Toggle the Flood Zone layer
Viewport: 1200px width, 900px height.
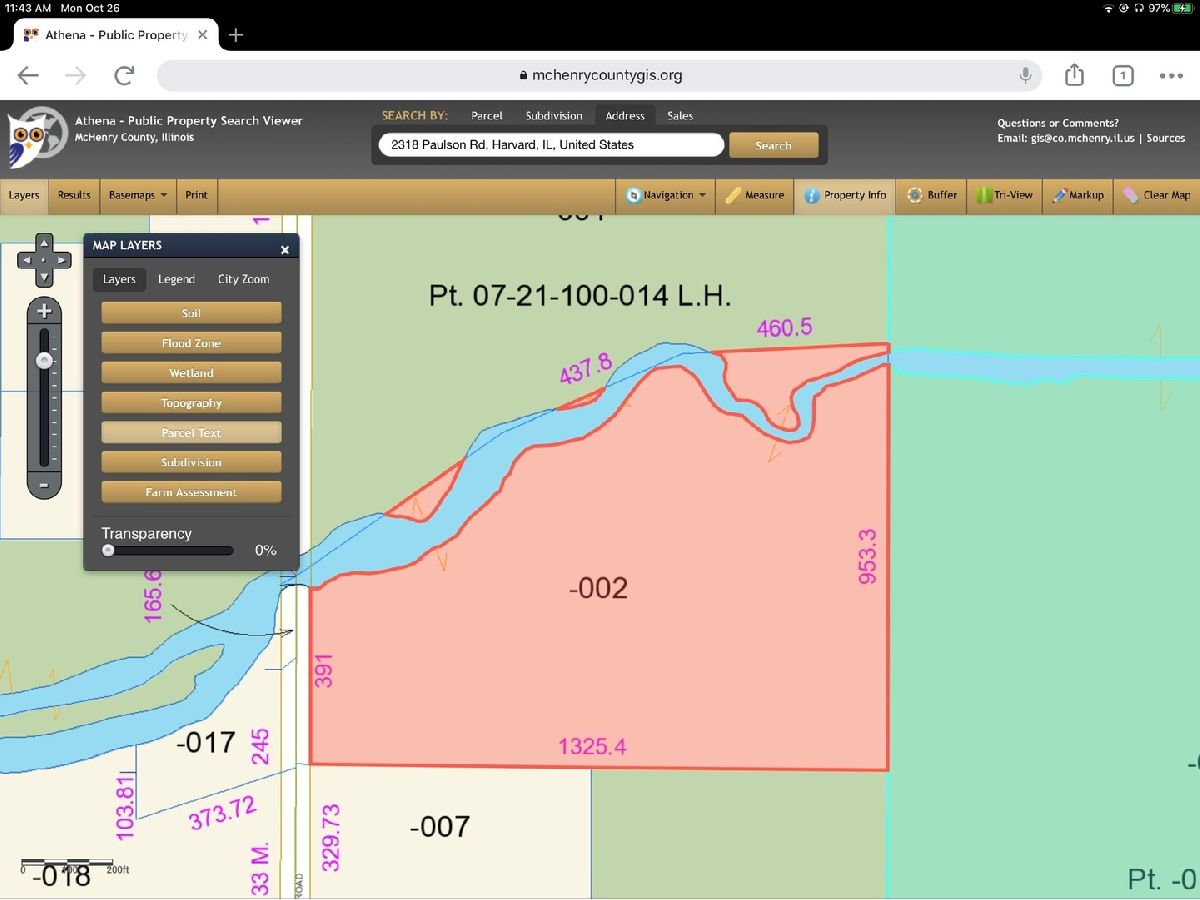point(191,343)
